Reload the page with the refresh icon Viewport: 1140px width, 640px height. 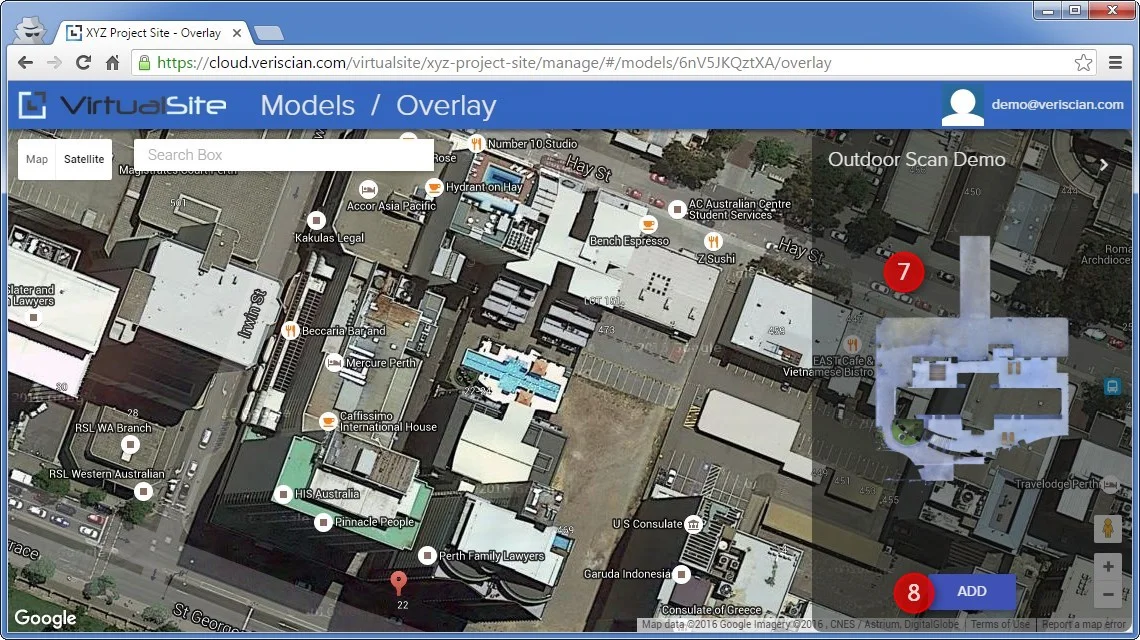pyautogui.click(x=84, y=63)
